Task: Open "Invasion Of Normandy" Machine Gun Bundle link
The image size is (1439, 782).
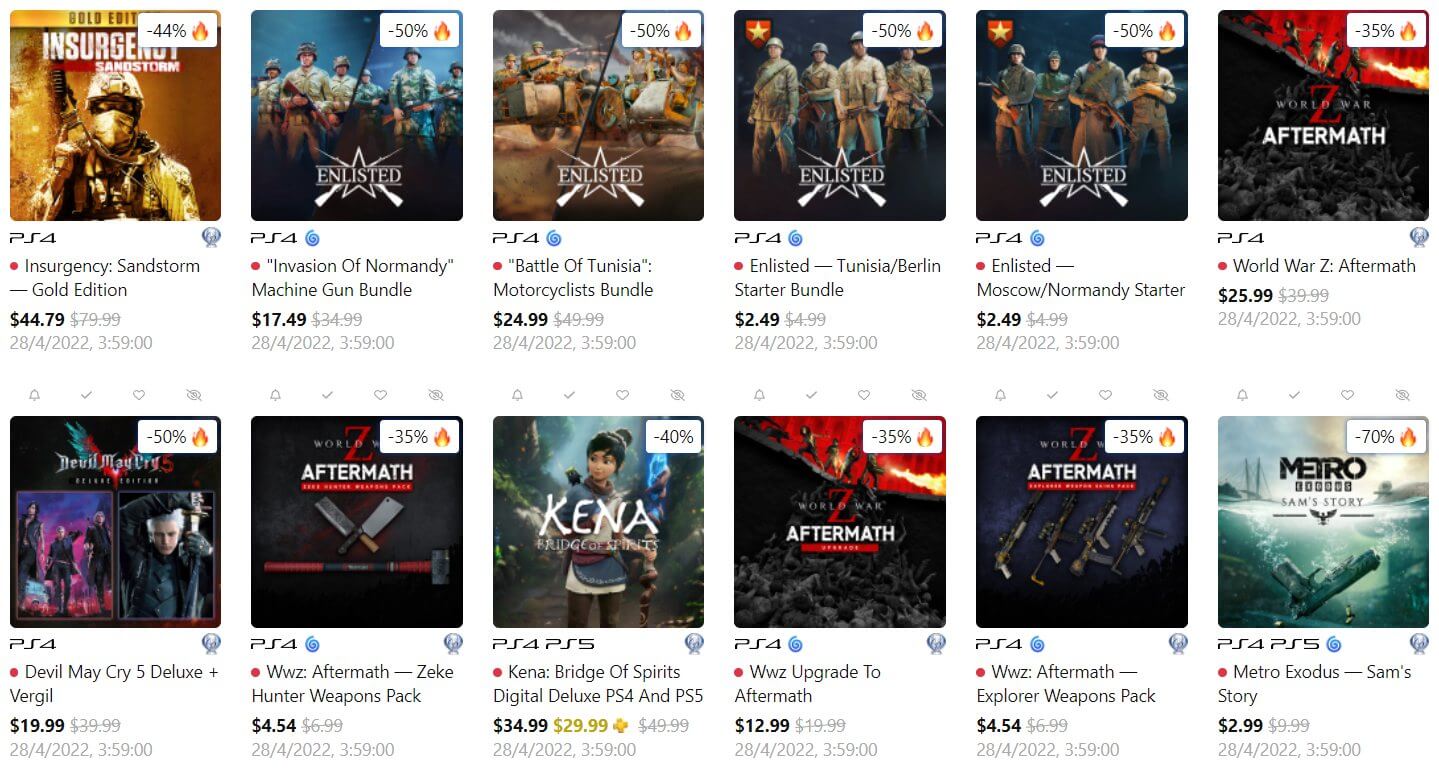Action: coord(353,278)
